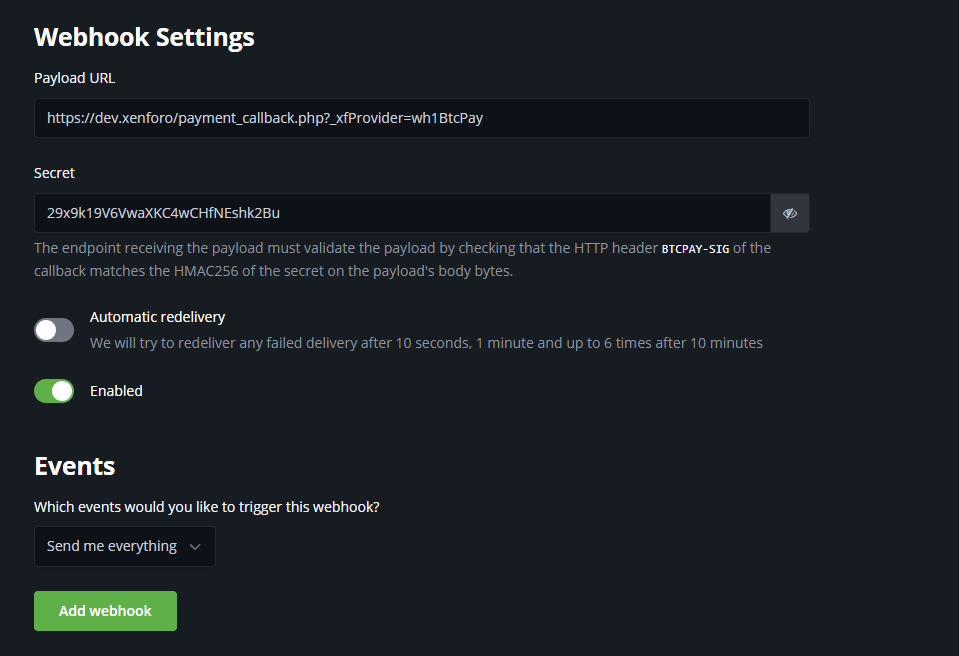
Task: Click the Add webhook button
Action: pyautogui.click(x=105, y=611)
